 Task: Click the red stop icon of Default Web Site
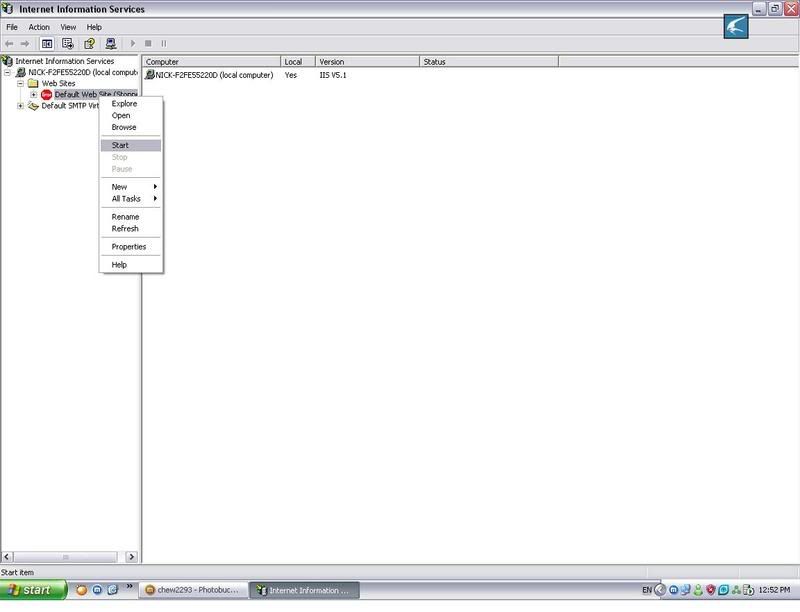coord(46,94)
